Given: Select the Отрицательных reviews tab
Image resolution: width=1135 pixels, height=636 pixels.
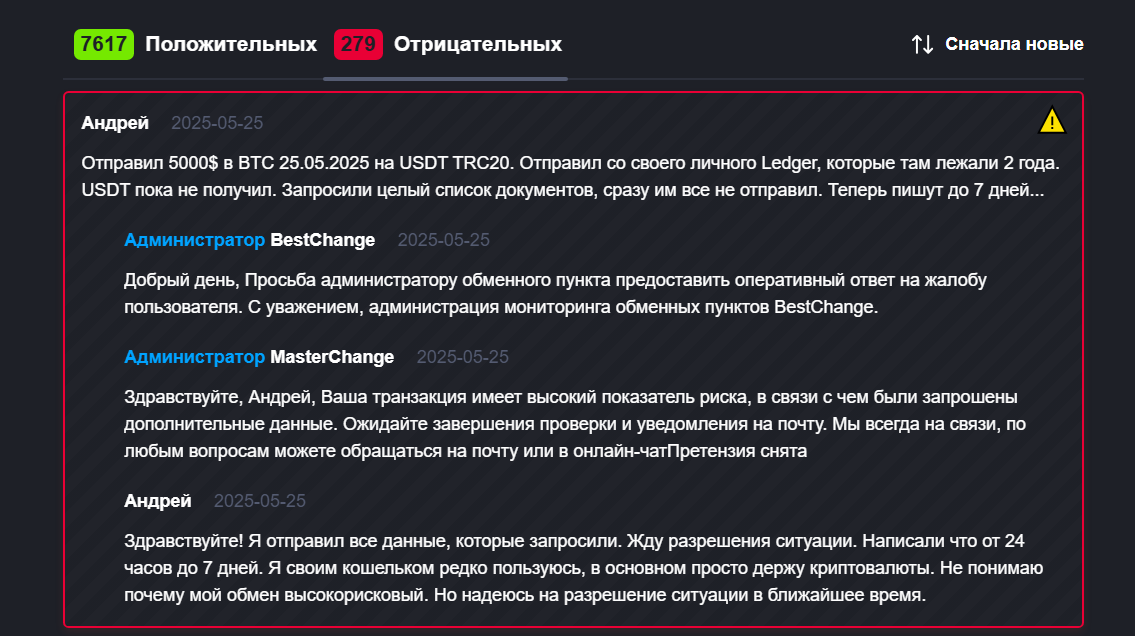Looking at the screenshot, I should [x=477, y=44].
